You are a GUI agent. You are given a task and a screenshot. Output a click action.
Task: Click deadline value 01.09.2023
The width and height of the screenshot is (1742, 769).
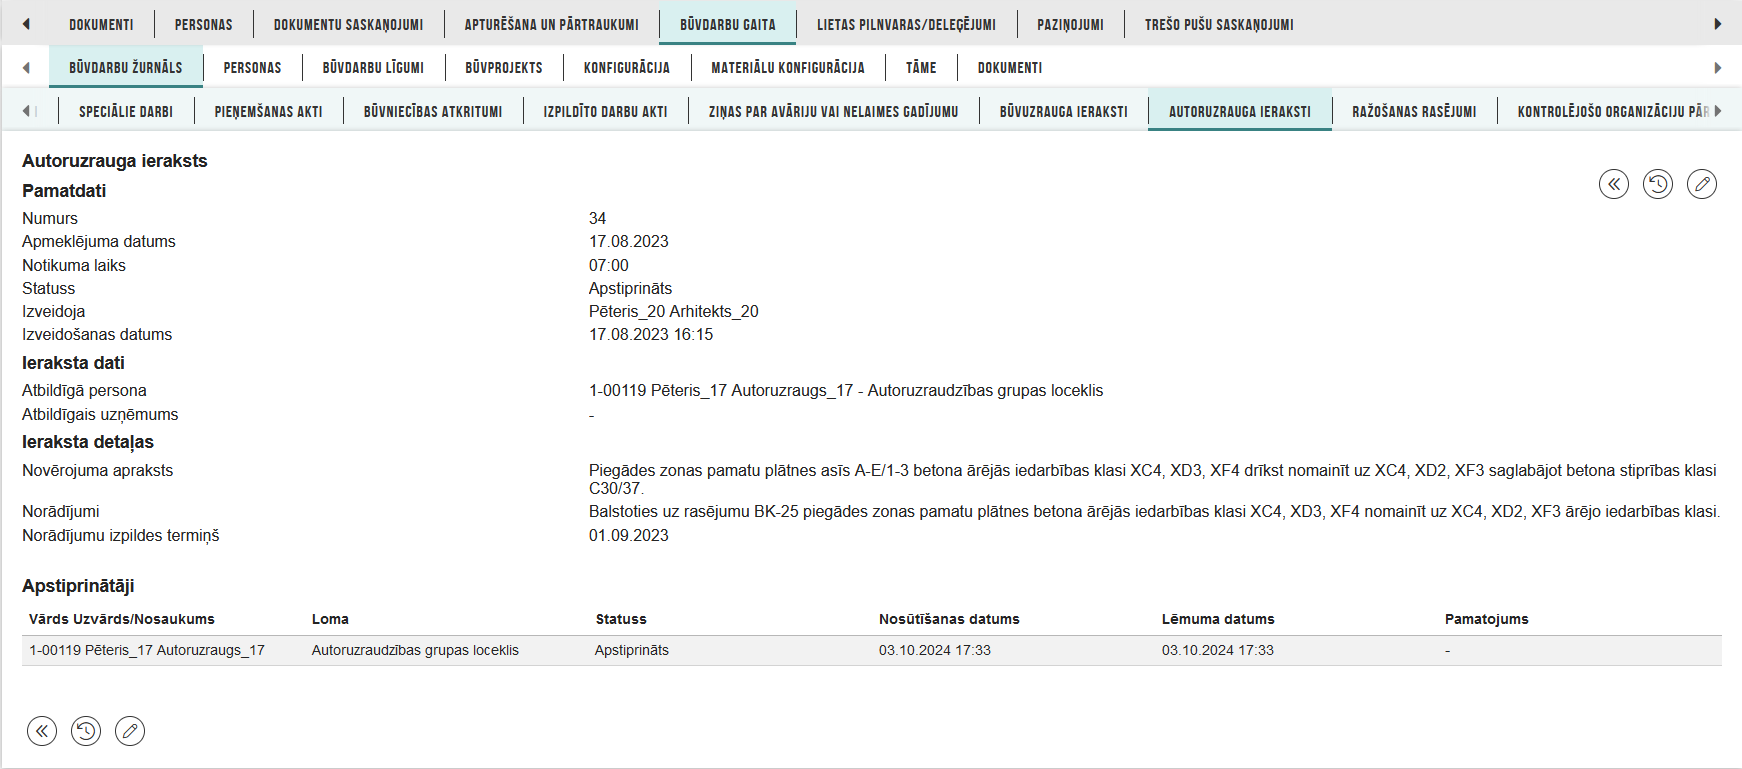coord(629,535)
